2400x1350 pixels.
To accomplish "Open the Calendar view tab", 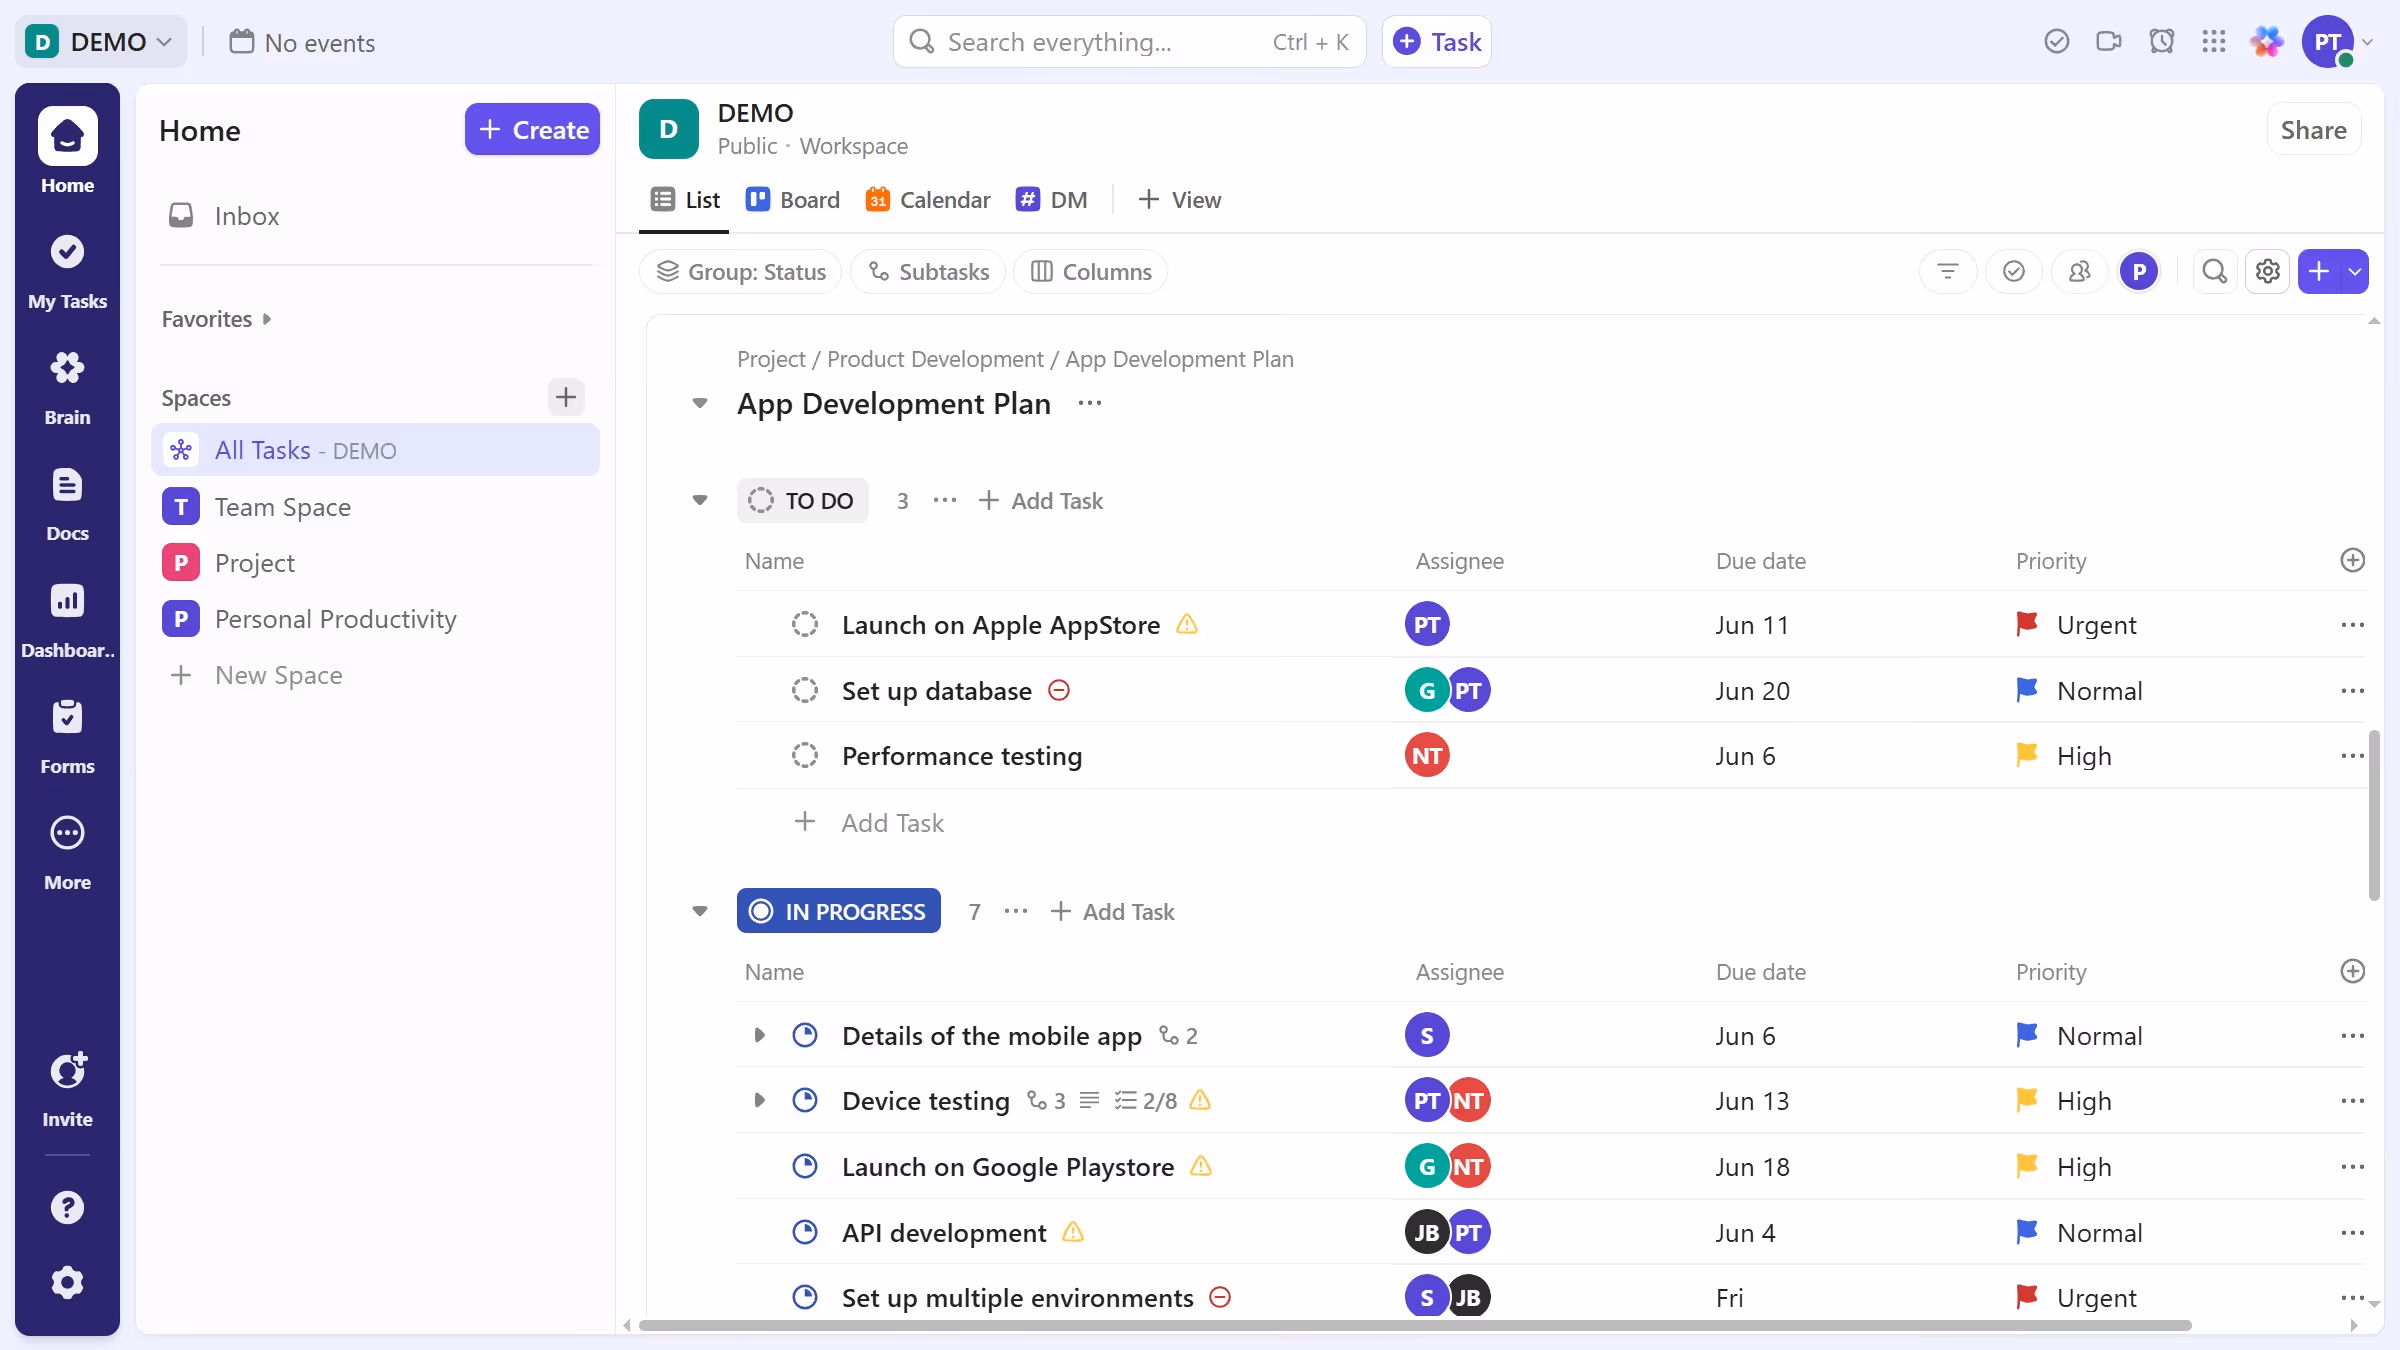I will (927, 199).
